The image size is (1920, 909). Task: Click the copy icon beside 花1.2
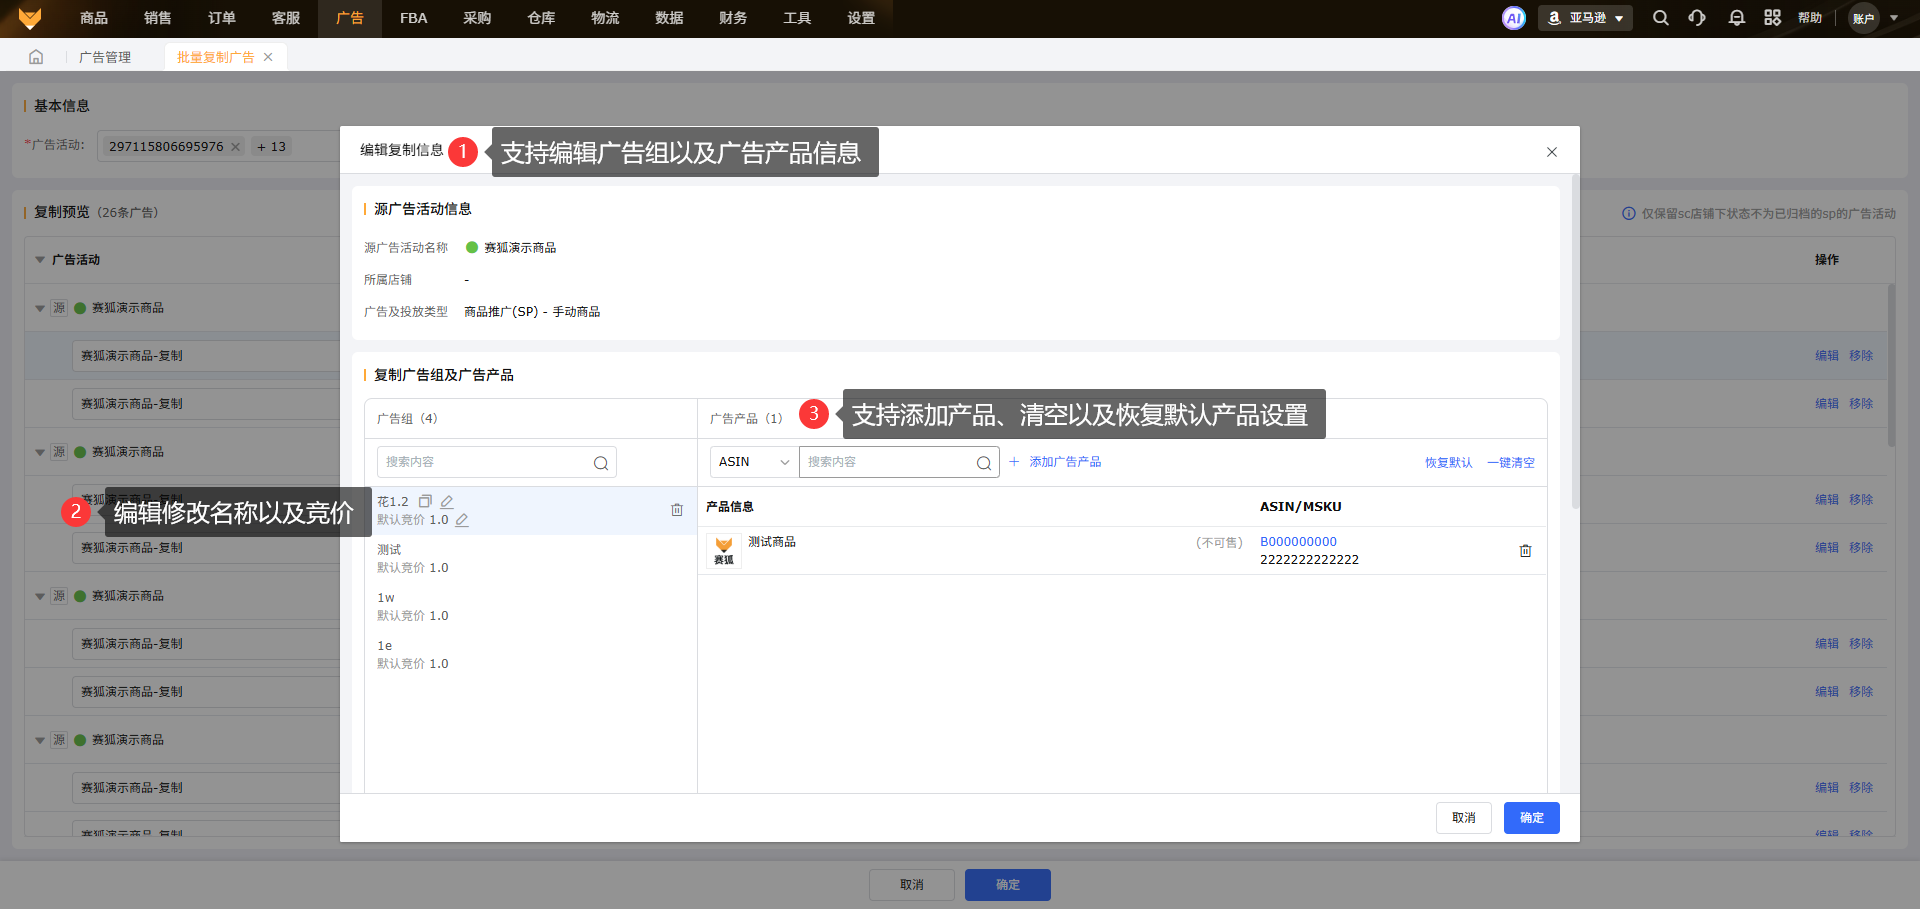click(425, 501)
